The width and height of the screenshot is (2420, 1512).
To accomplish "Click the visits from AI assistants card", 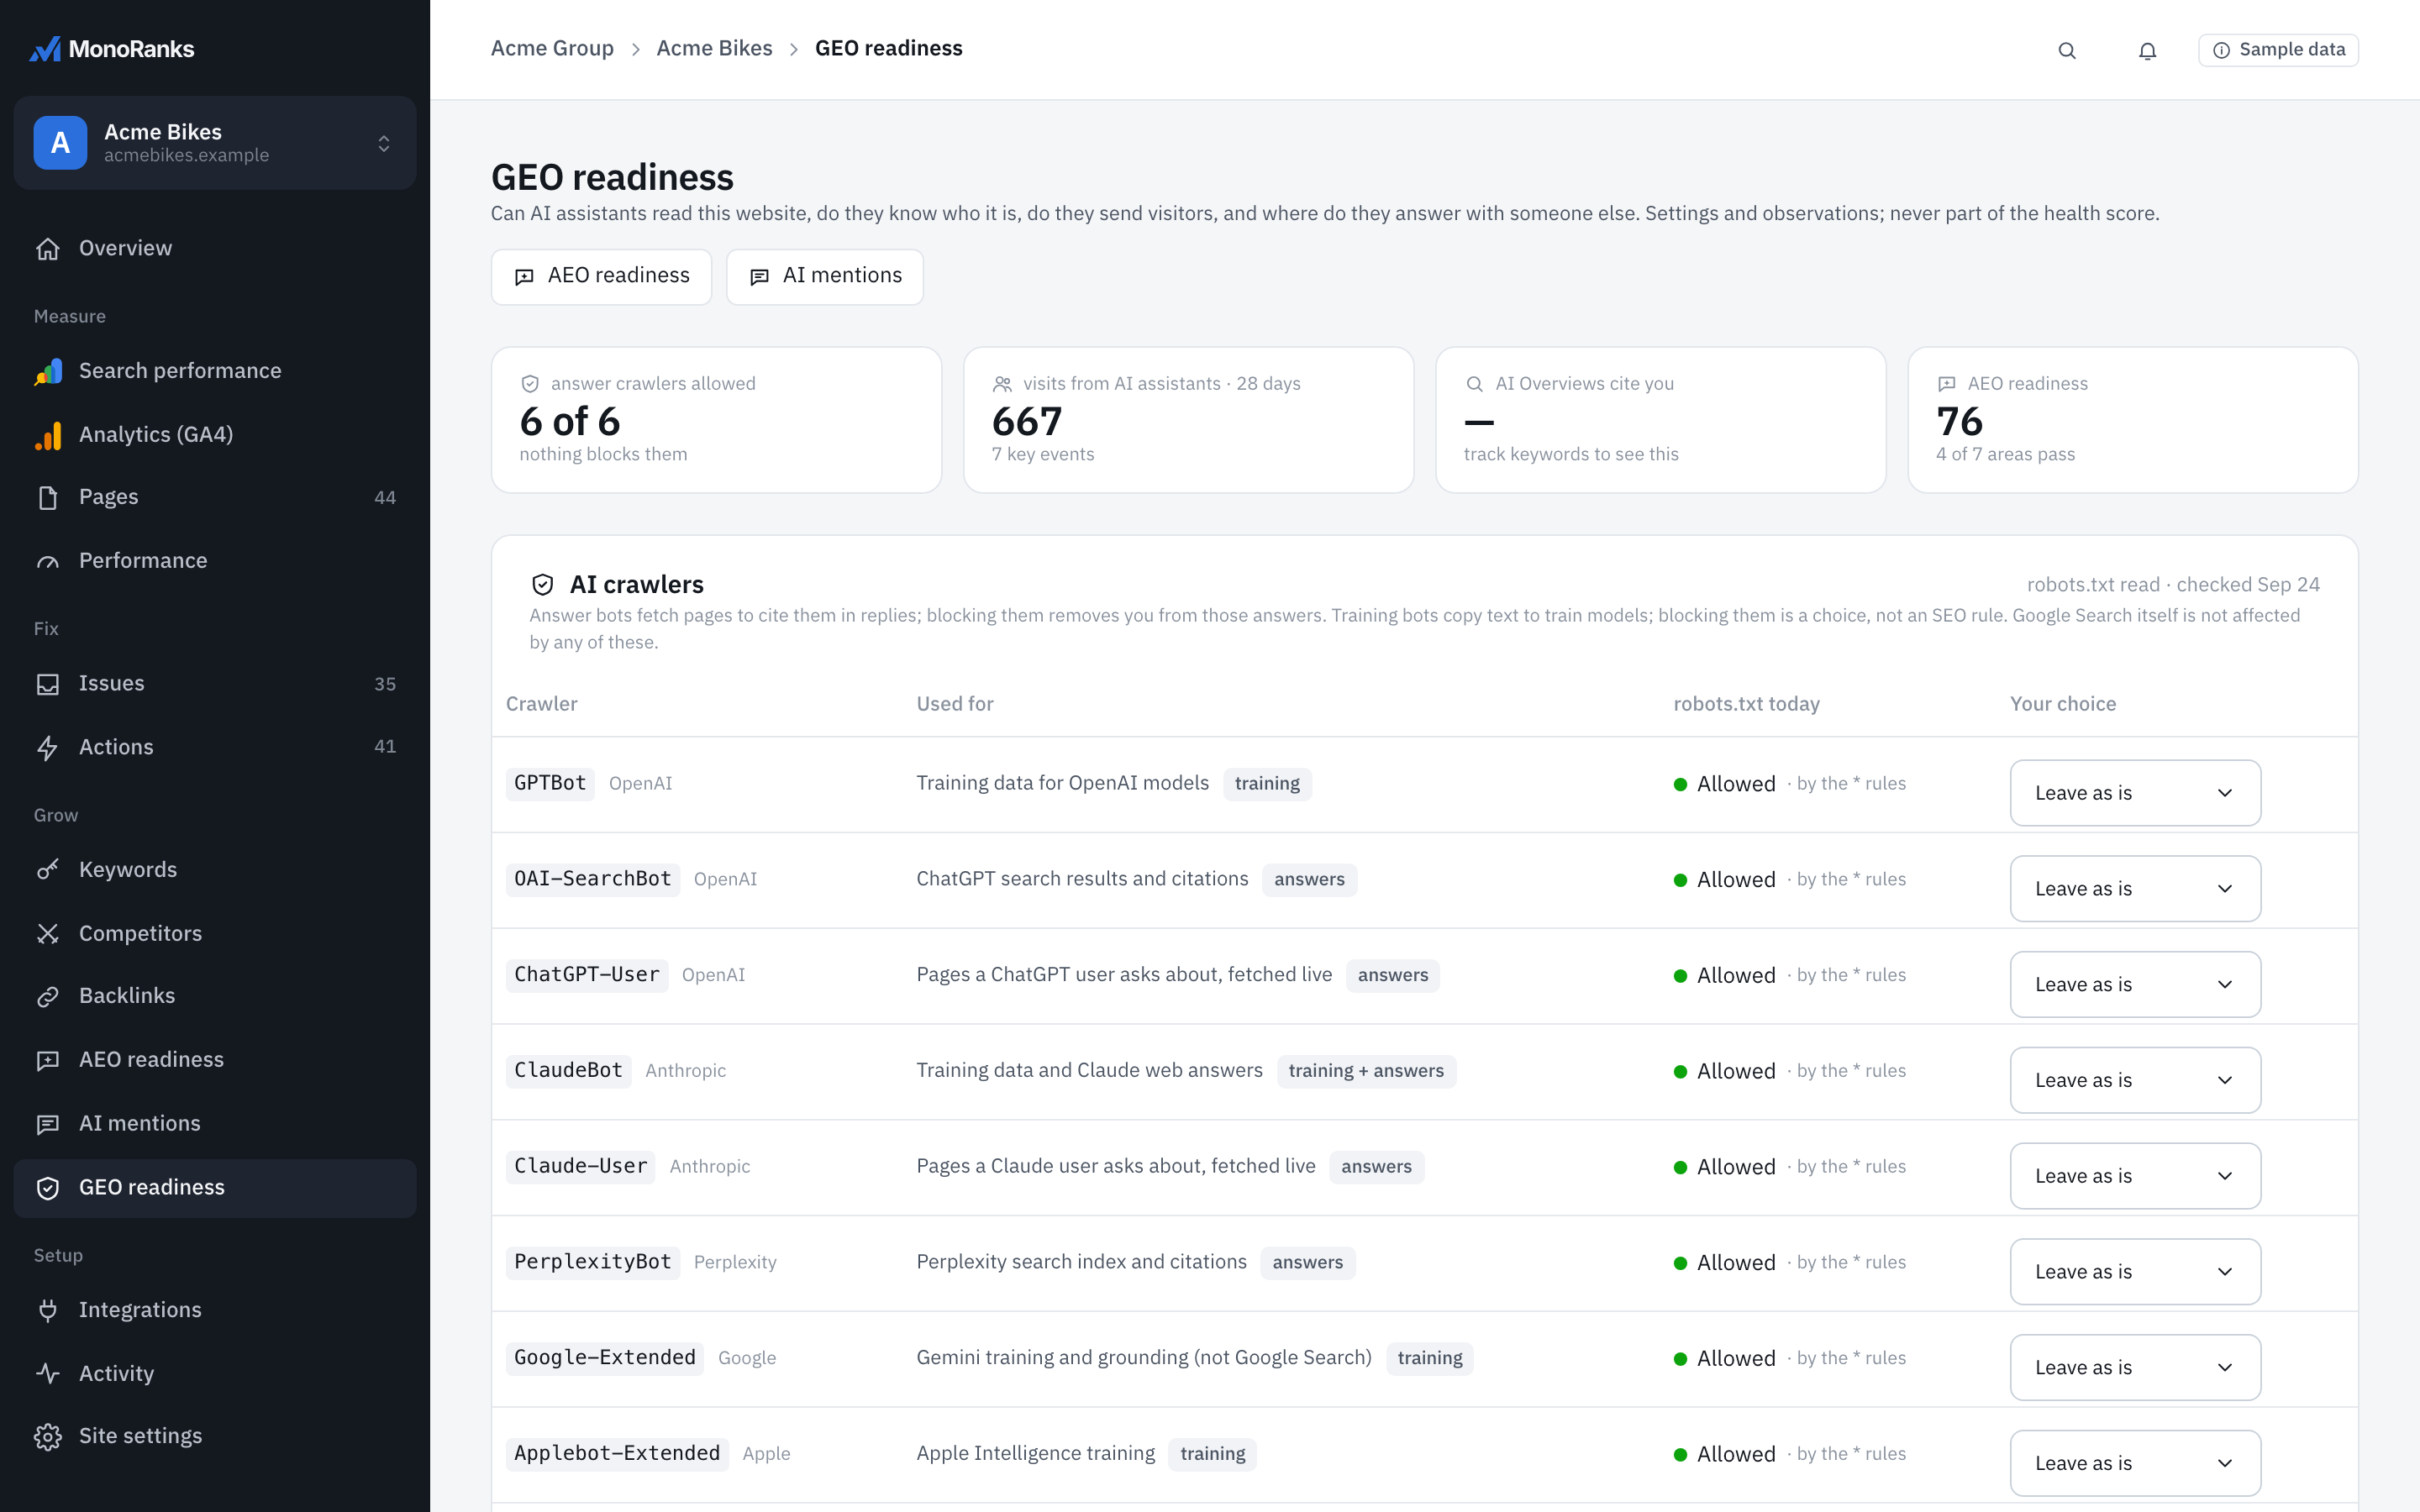I will [1188, 420].
